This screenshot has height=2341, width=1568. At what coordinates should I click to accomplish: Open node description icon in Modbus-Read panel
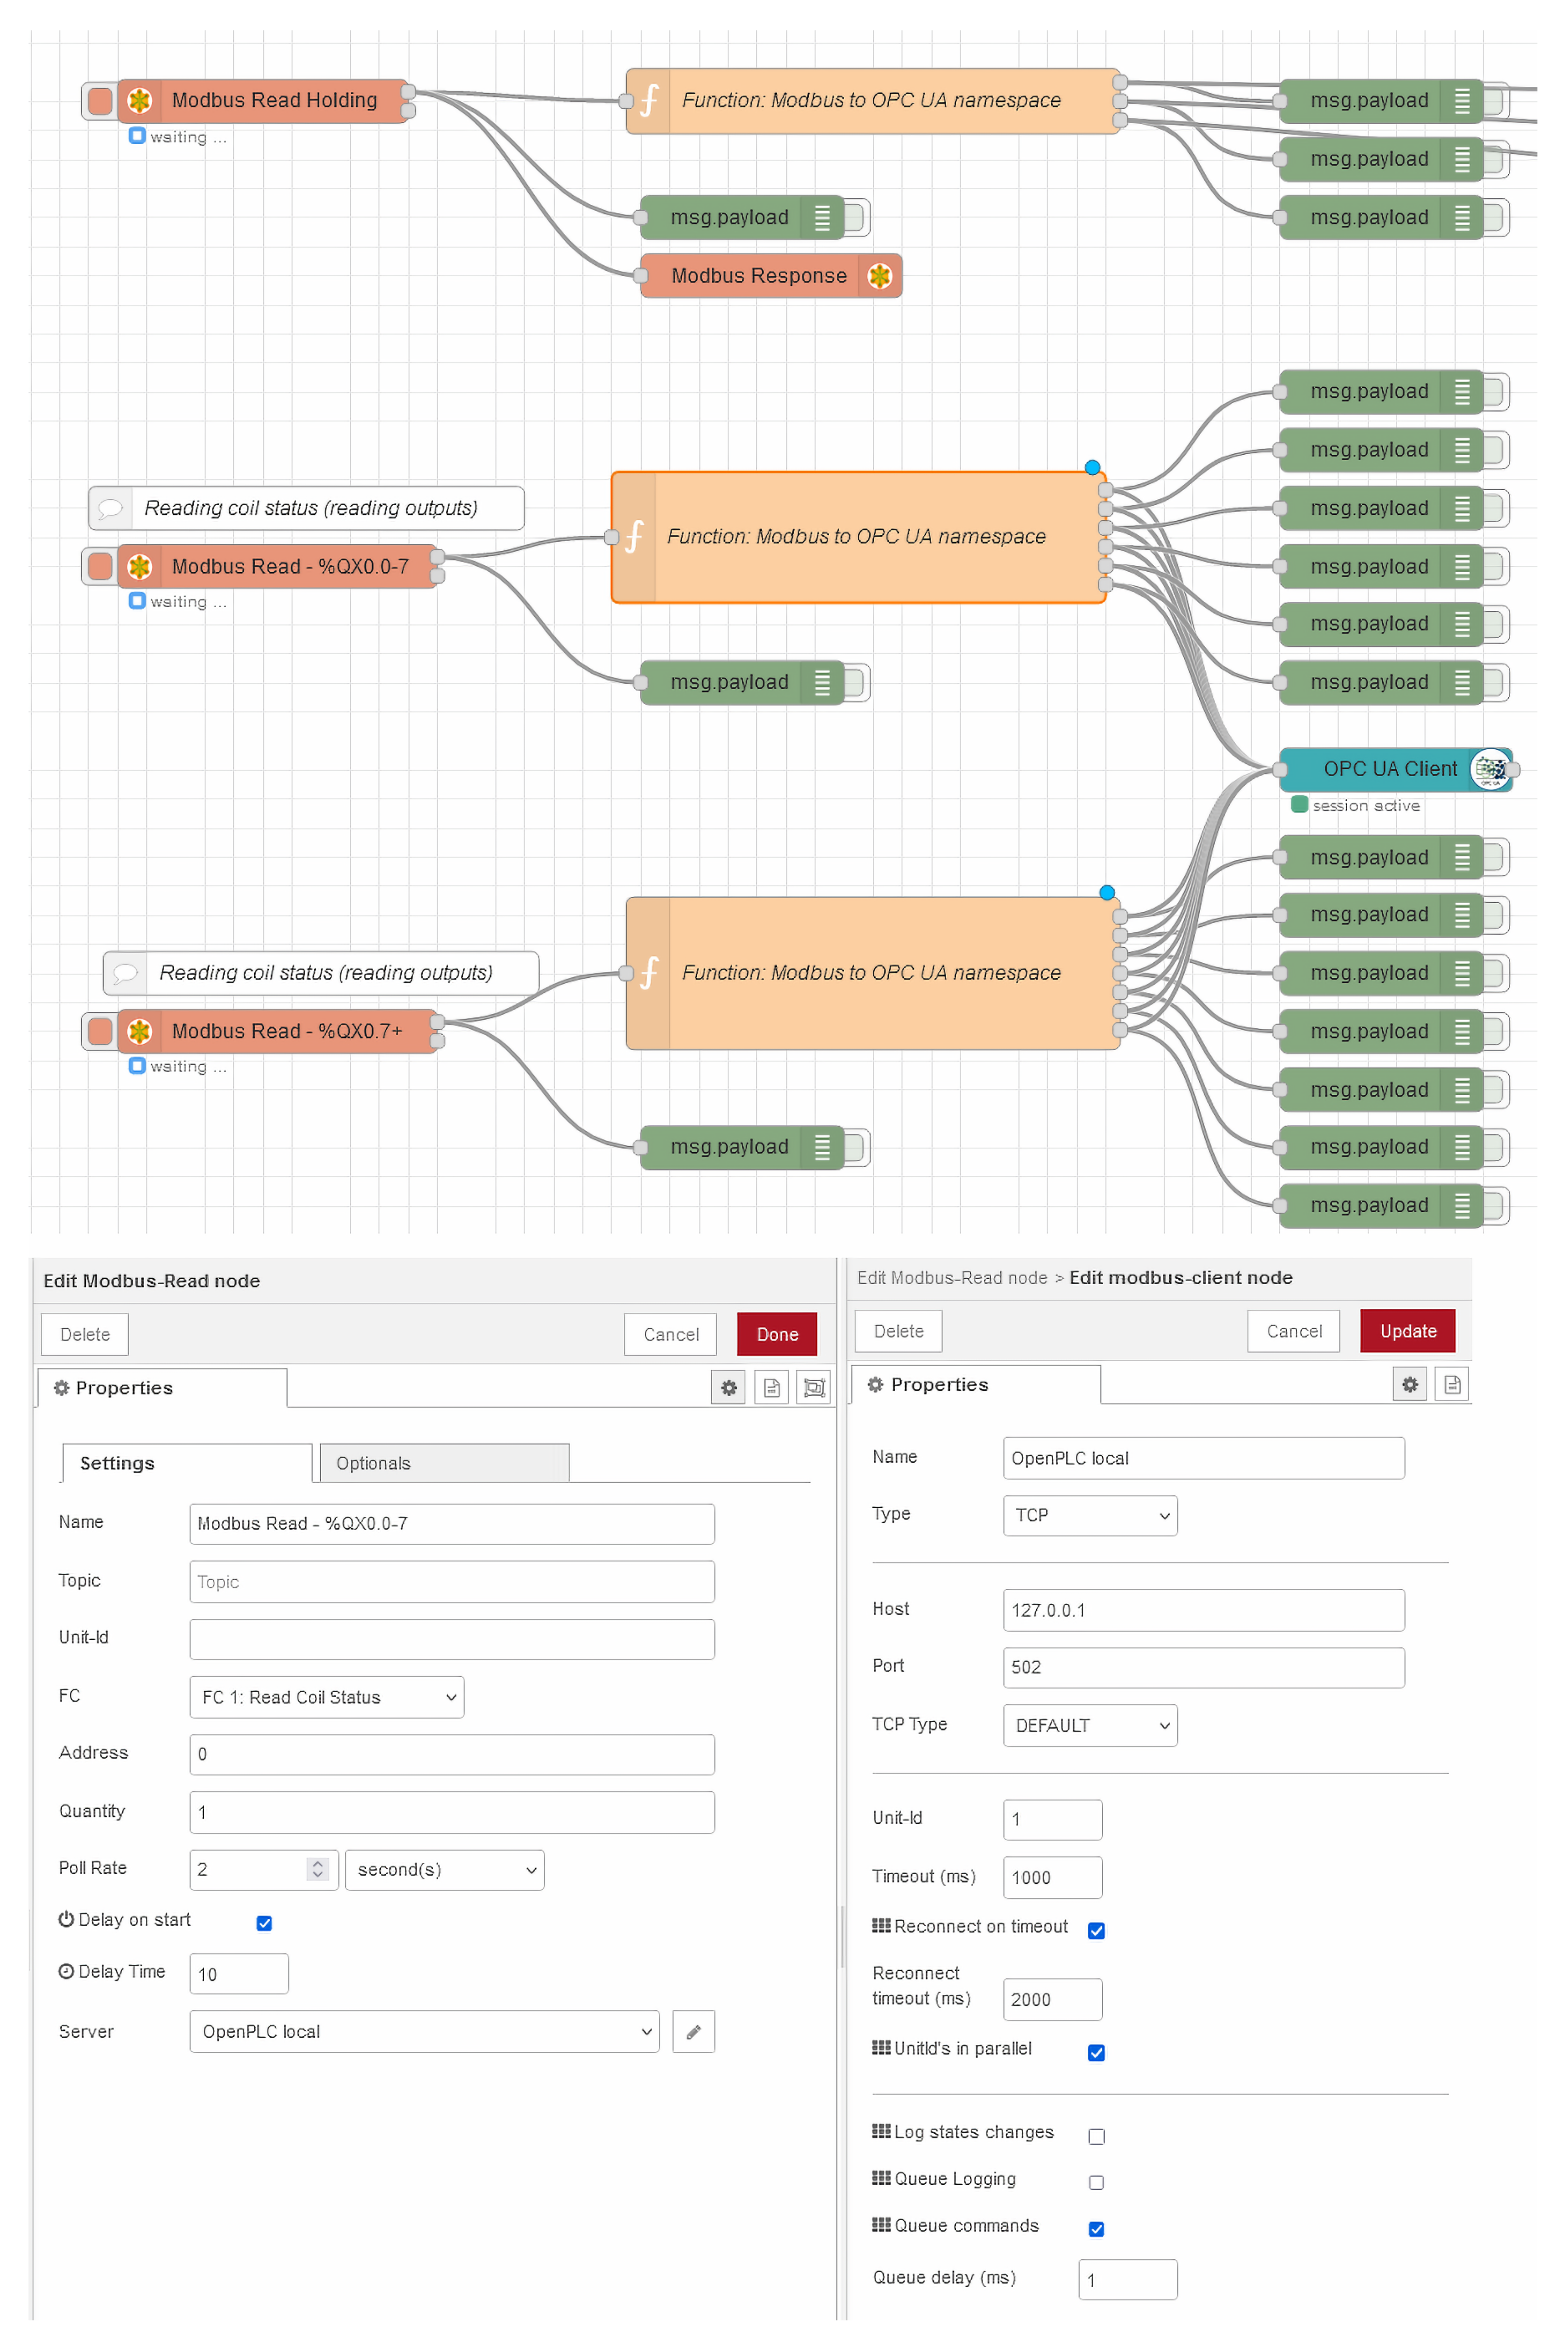pyautogui.click(x=771, y=1387)
